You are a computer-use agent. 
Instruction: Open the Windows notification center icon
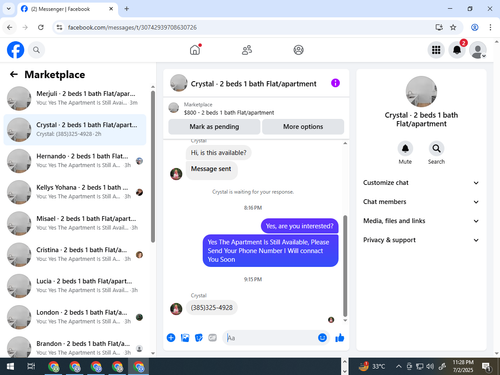tap(487, 367)
